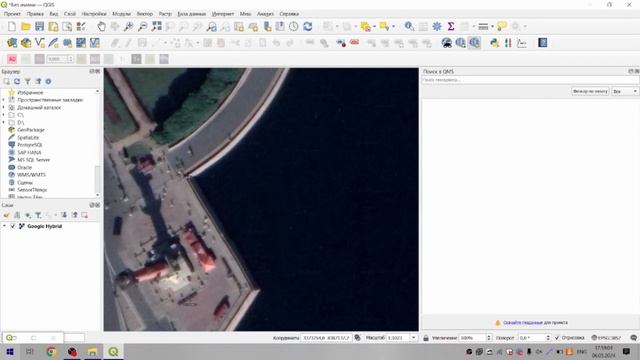640x360 pixels.
Task: Click the New Shapefile Layer V icon
Action: (x=40, y=42)
